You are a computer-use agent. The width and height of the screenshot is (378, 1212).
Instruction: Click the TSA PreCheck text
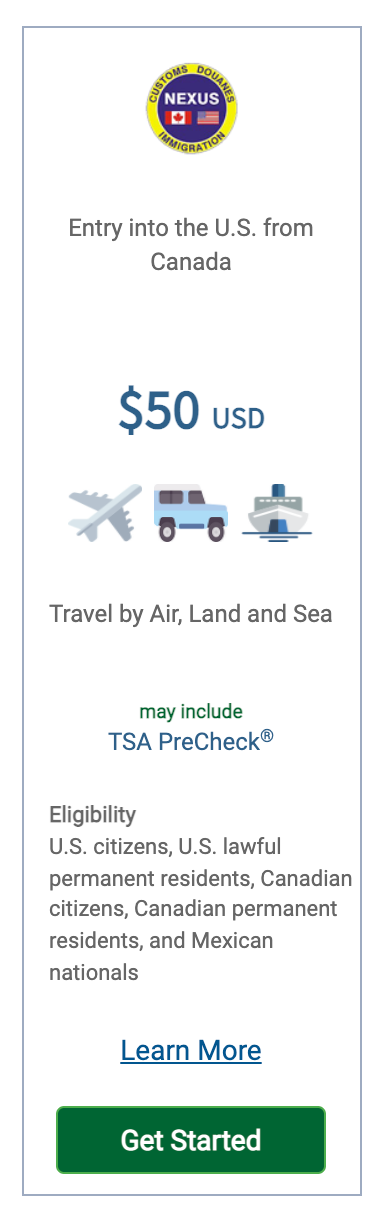191,741
